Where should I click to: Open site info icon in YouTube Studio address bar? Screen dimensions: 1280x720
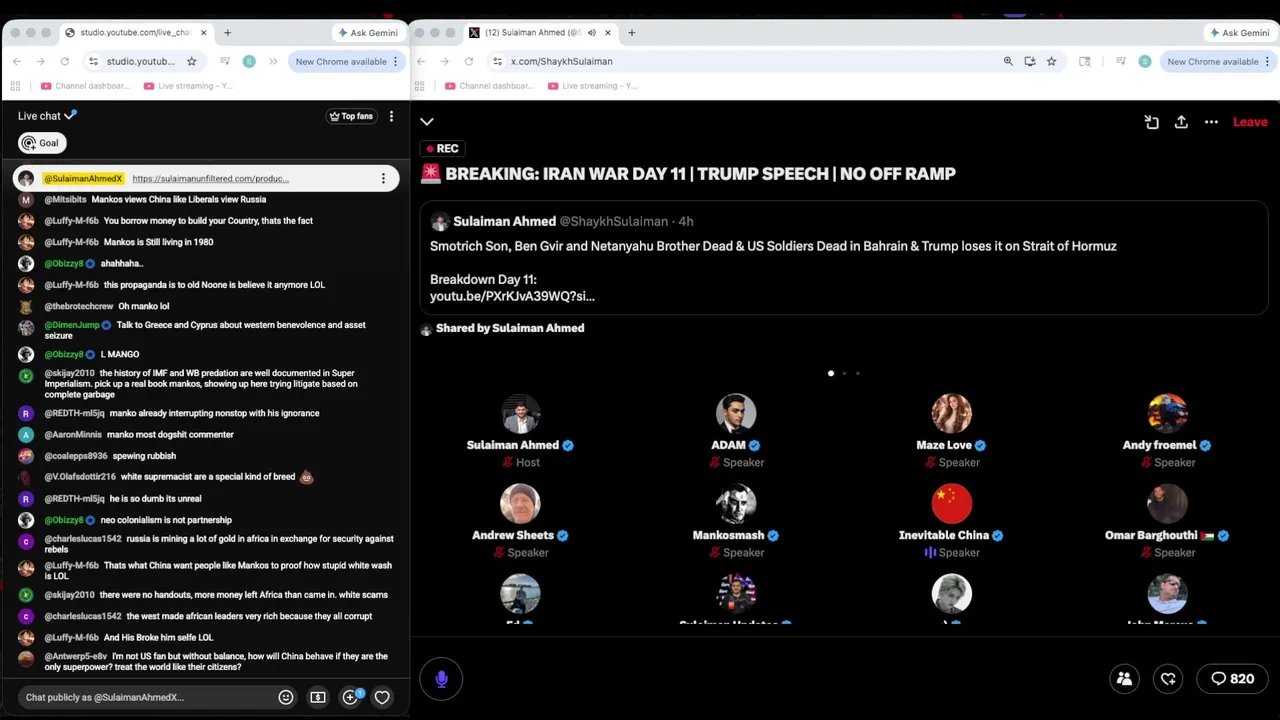coord(93,61)
